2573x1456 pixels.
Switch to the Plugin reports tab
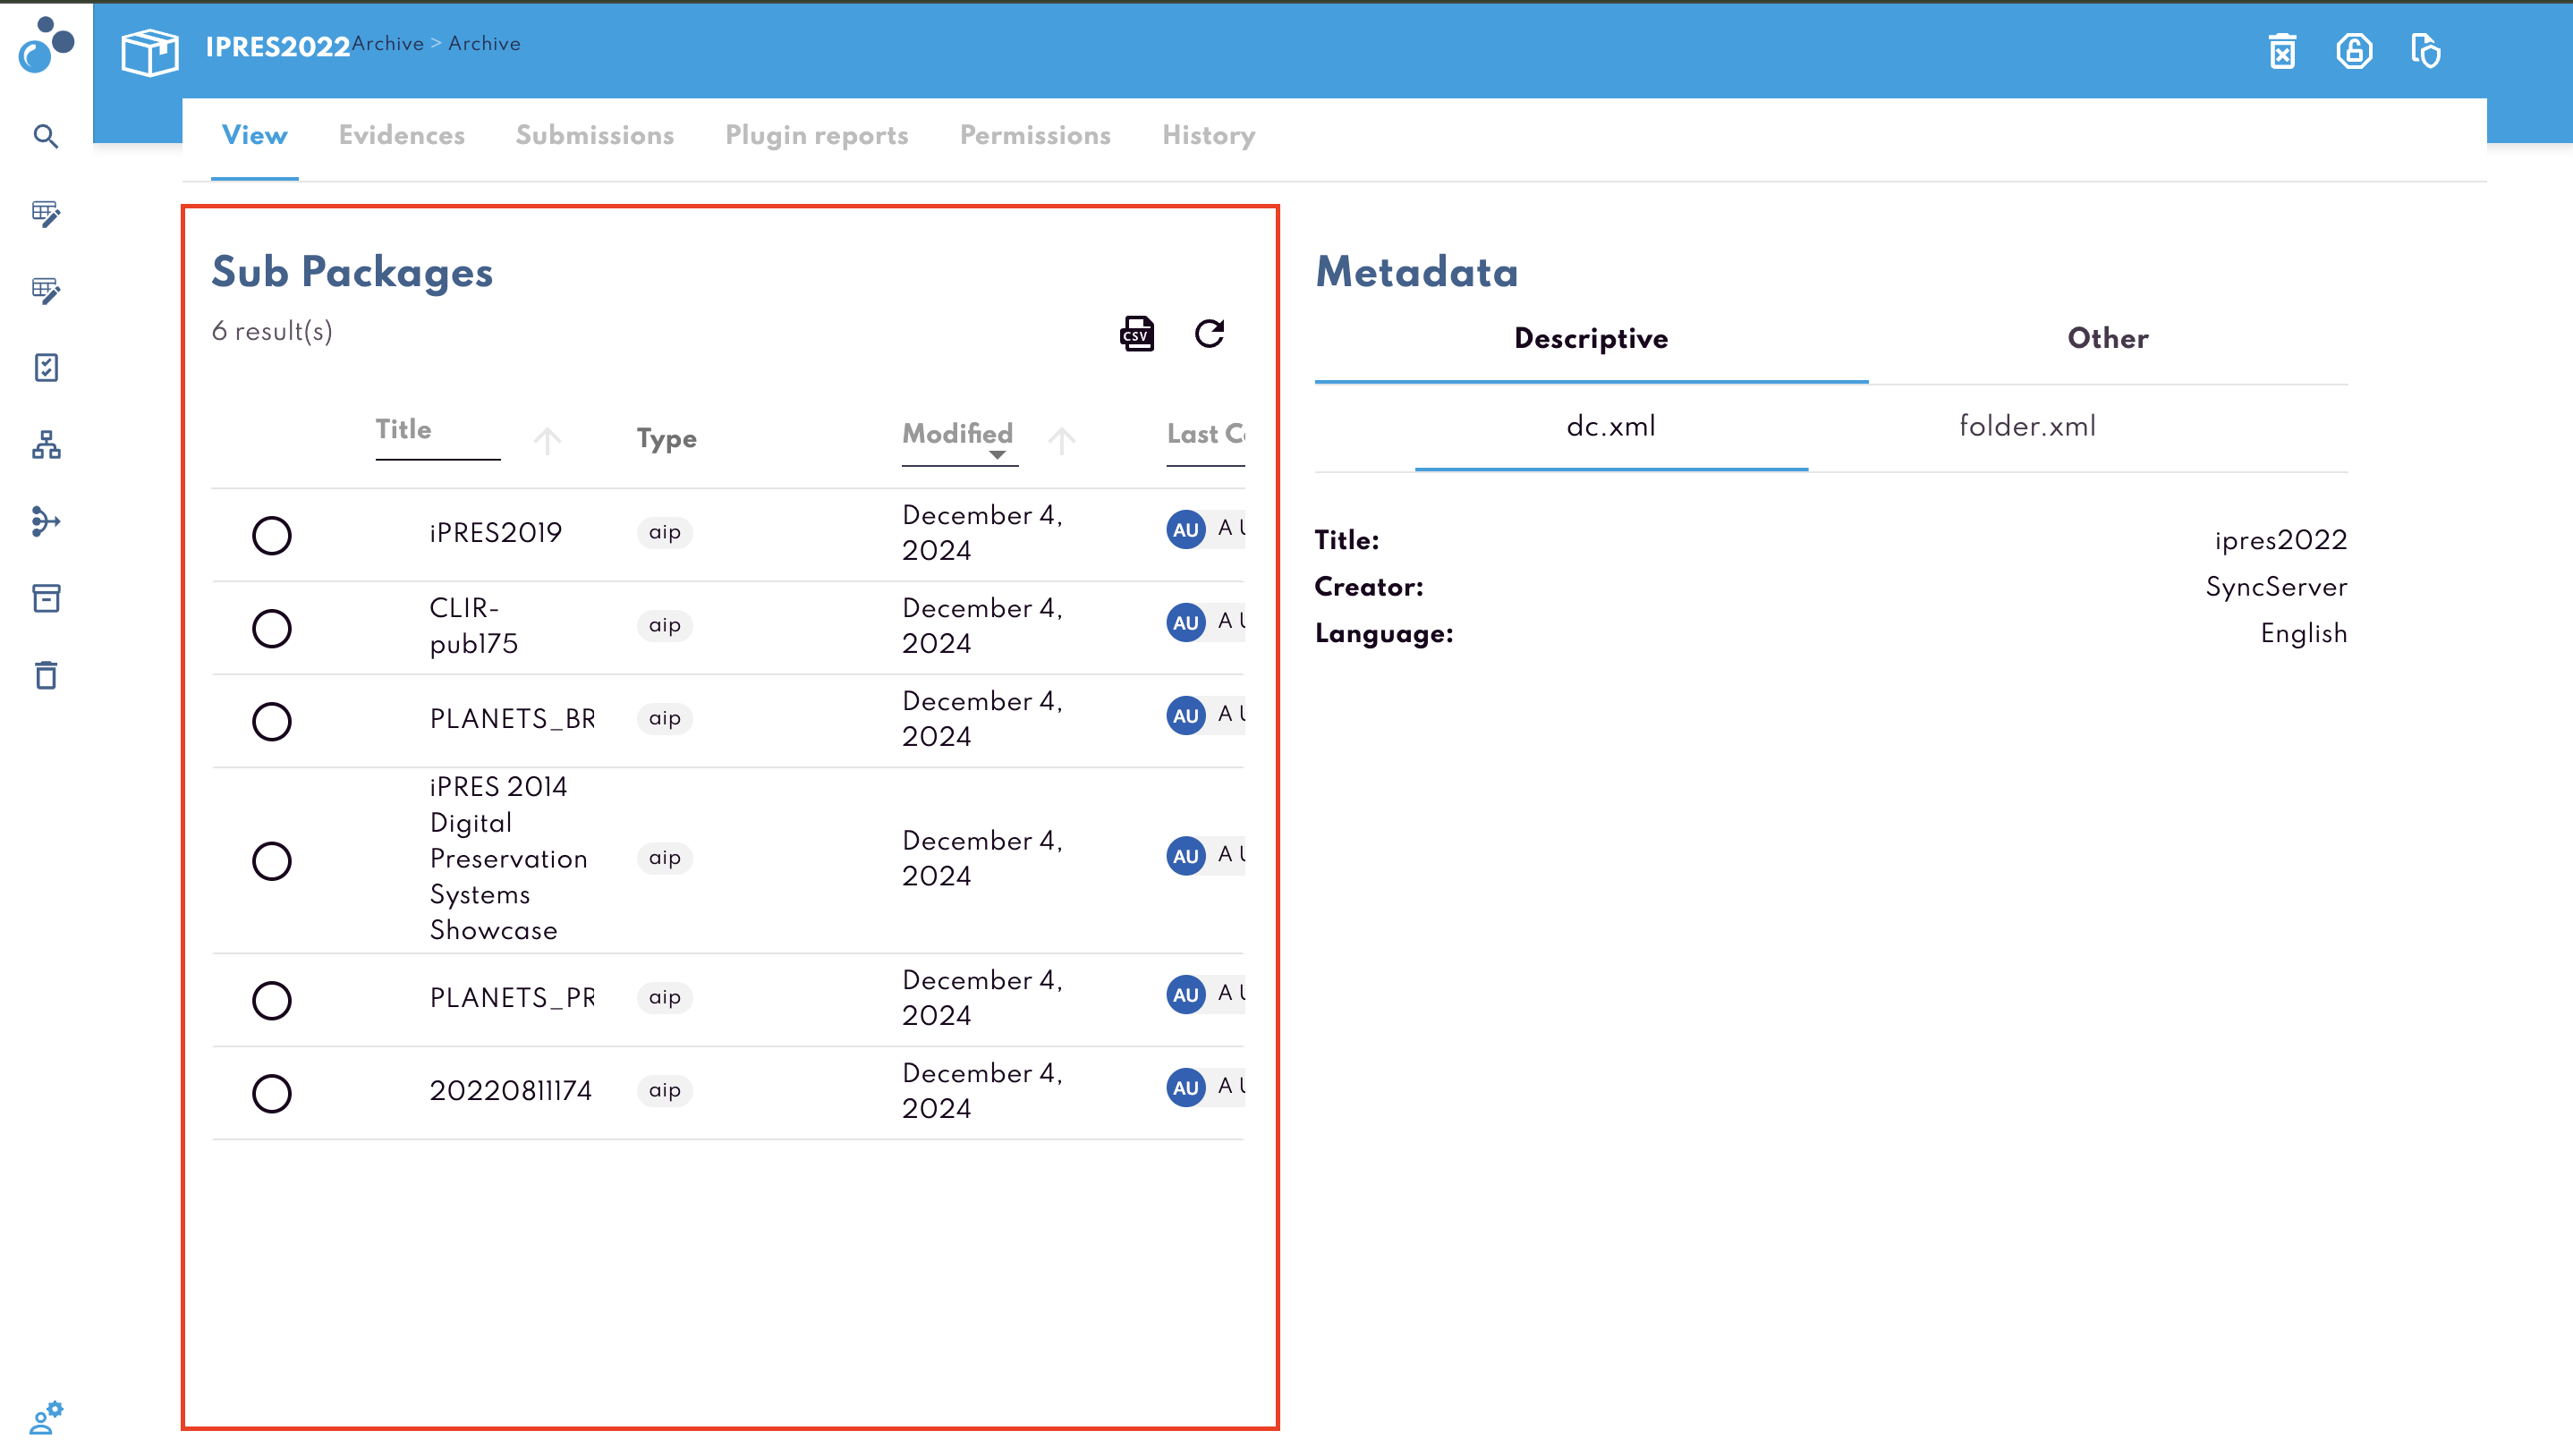[x=817, y=136]
